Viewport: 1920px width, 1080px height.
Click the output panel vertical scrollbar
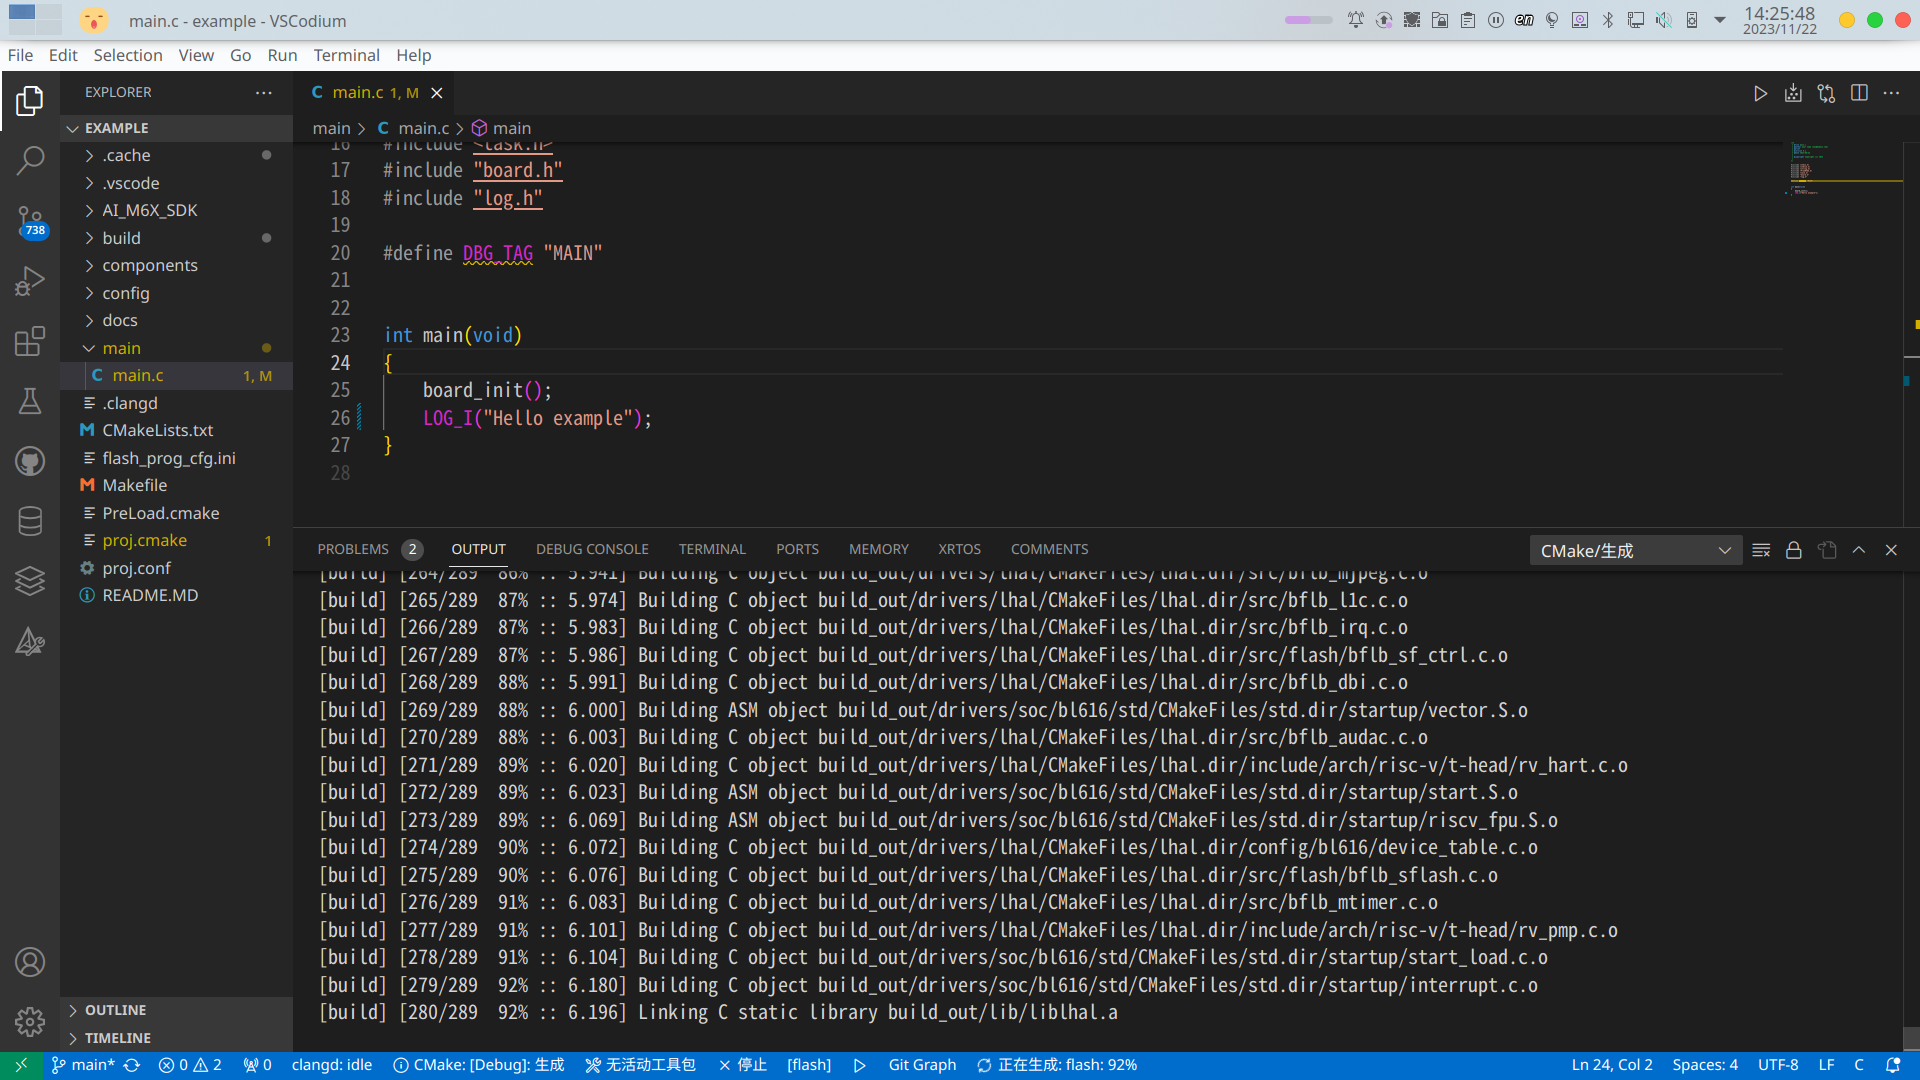tap(1911, 1038)
